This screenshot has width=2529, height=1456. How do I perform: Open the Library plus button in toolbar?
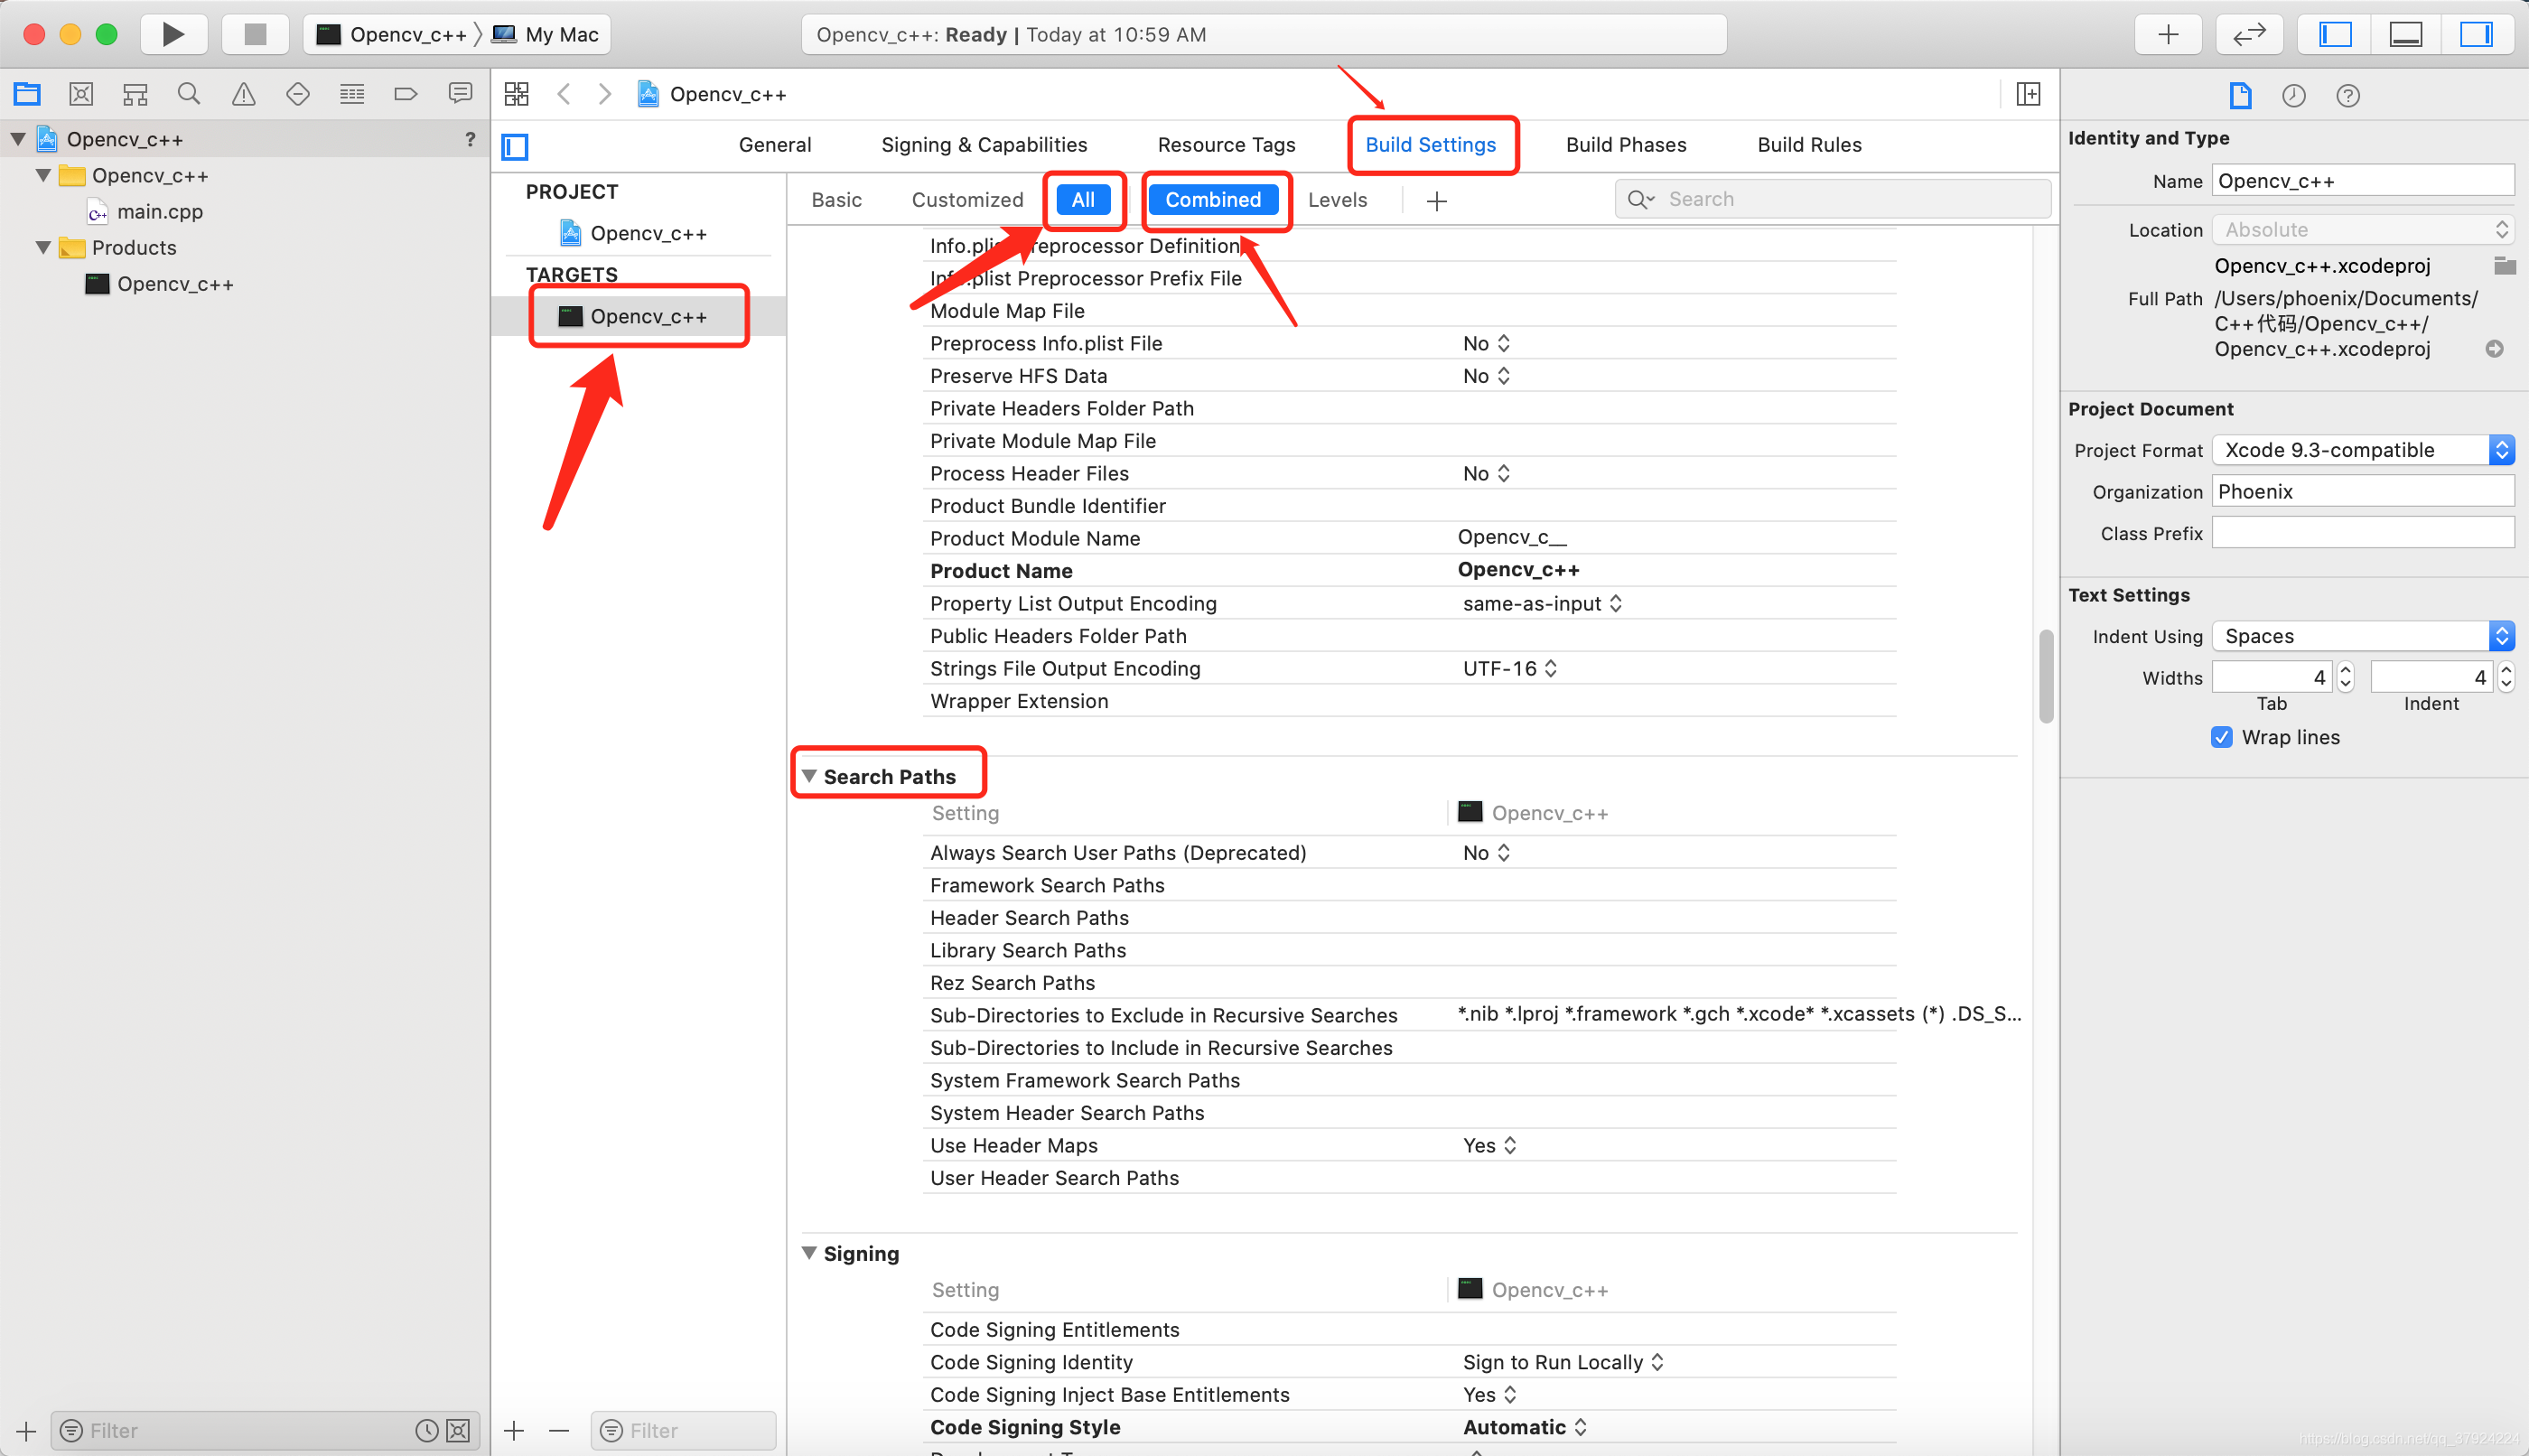pos(2168,34)
